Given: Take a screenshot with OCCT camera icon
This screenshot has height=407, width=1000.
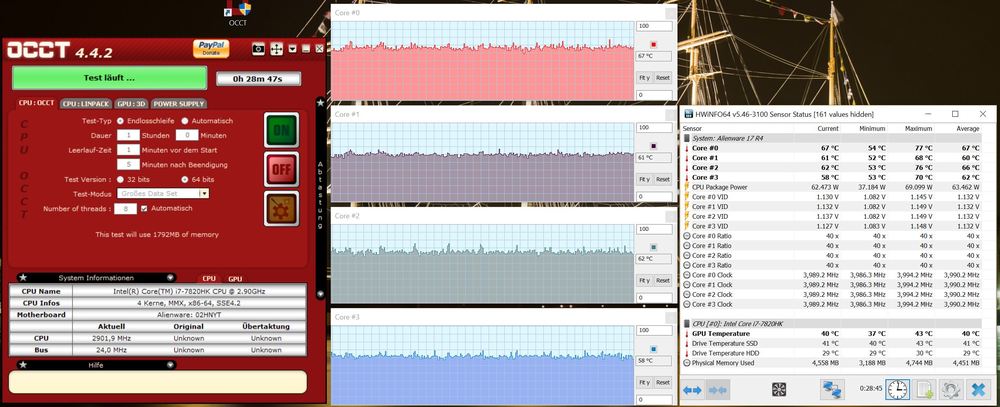Looking at the screenshot, I should [x=258, y=48].
